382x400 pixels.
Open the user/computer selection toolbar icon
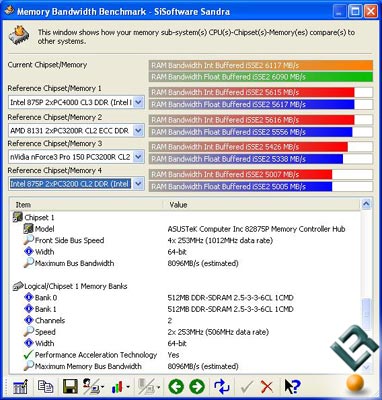click(94, 387)
